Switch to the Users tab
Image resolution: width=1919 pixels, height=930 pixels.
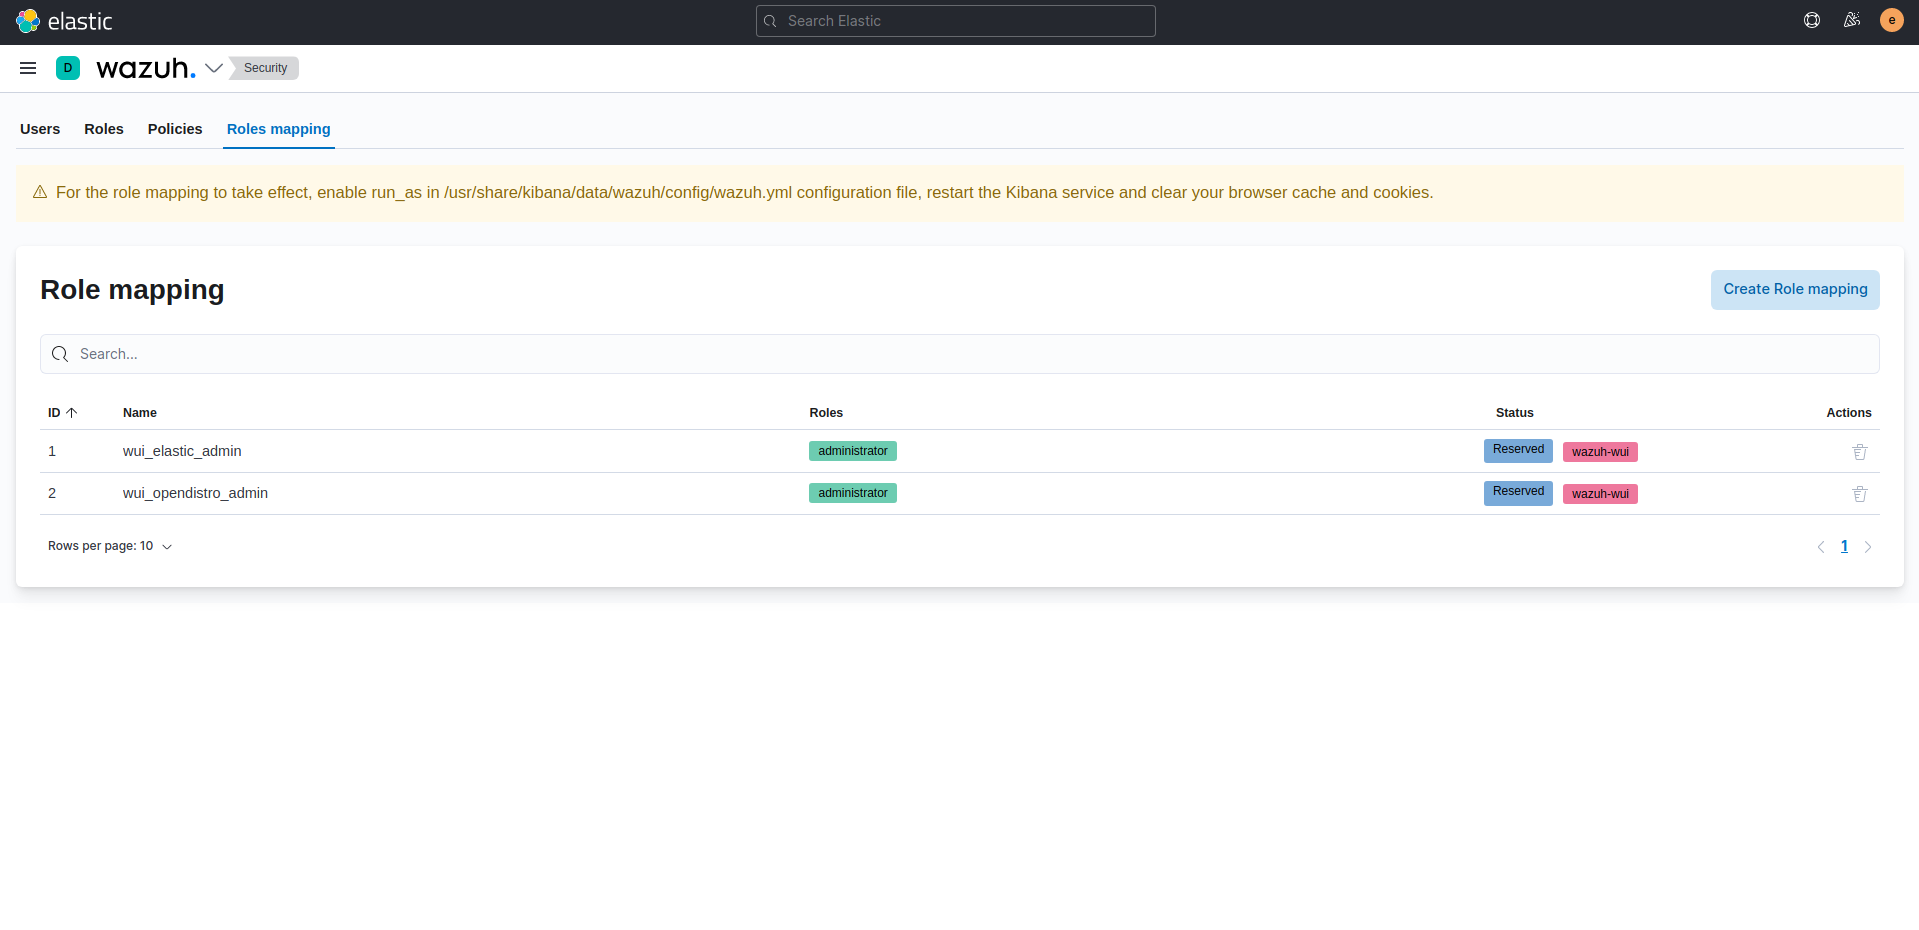(39, 129)
